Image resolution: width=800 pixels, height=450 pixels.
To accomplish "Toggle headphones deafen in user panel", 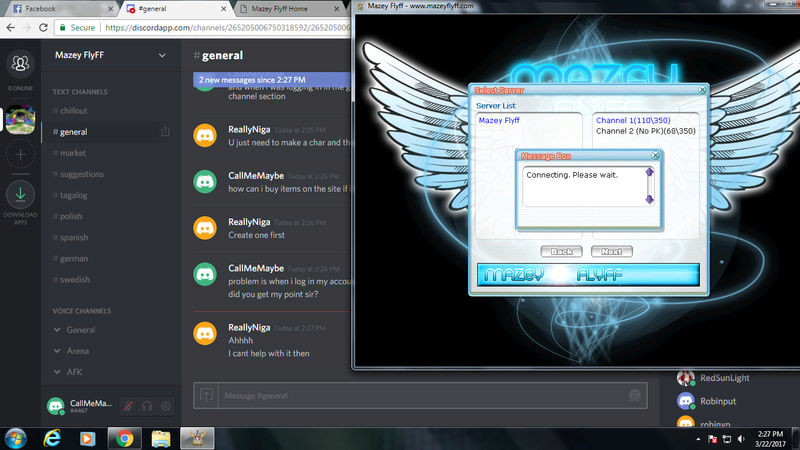I will click(147, 406).
